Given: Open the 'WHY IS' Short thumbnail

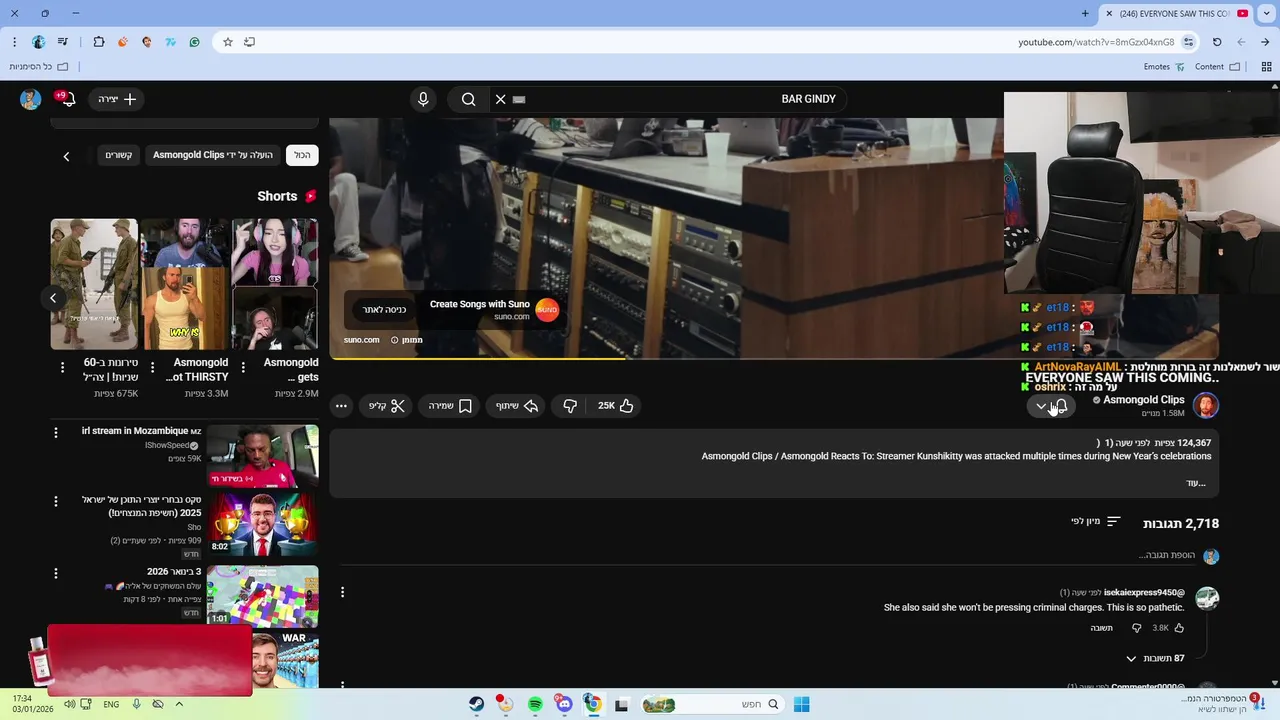Looking at the screenshot, I should coord(185,284).
